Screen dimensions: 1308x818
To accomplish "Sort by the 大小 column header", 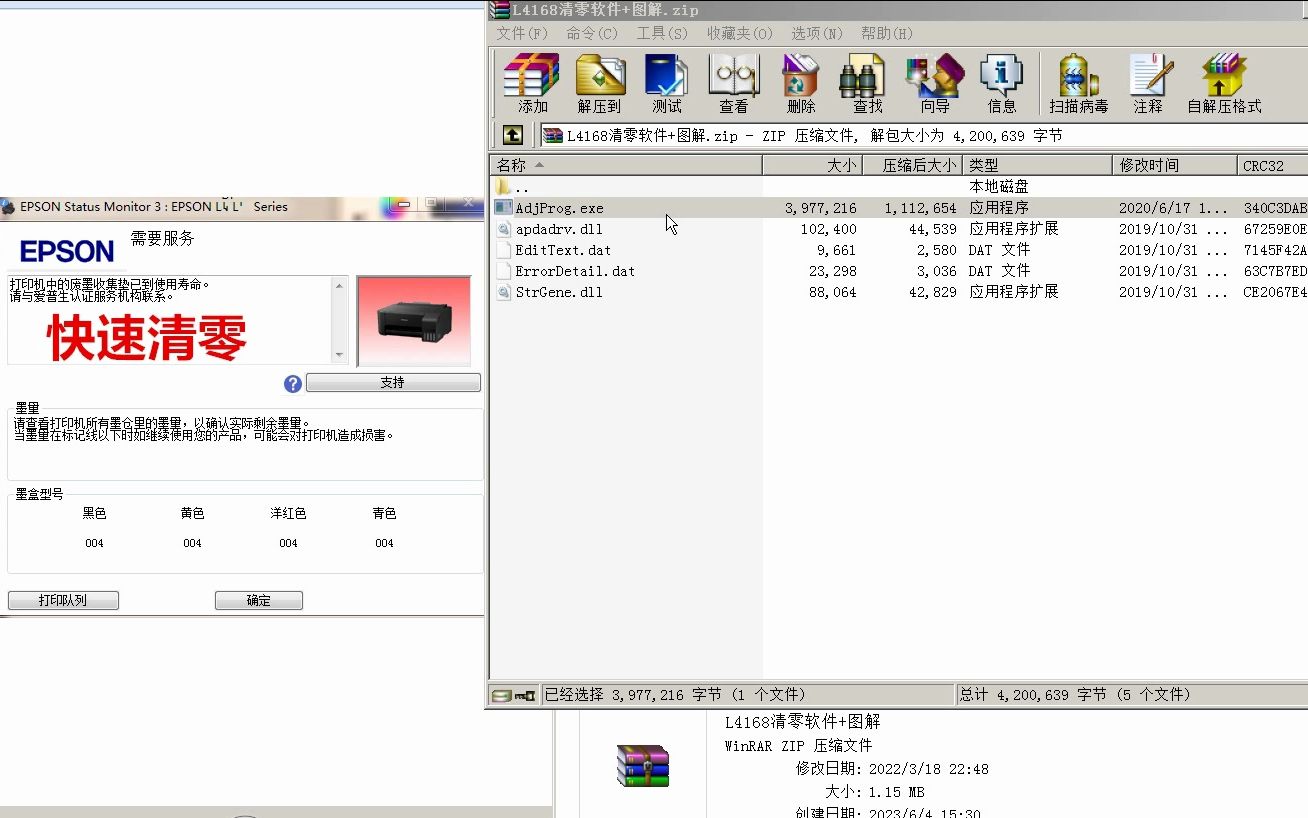I will point(813,165).
